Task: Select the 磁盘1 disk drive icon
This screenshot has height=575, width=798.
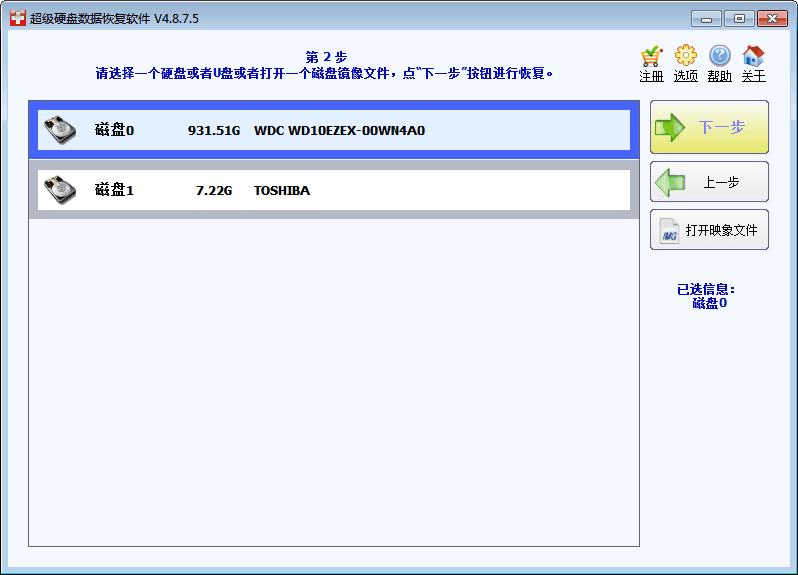Action: pyautogui.click(x=60, y=190)
